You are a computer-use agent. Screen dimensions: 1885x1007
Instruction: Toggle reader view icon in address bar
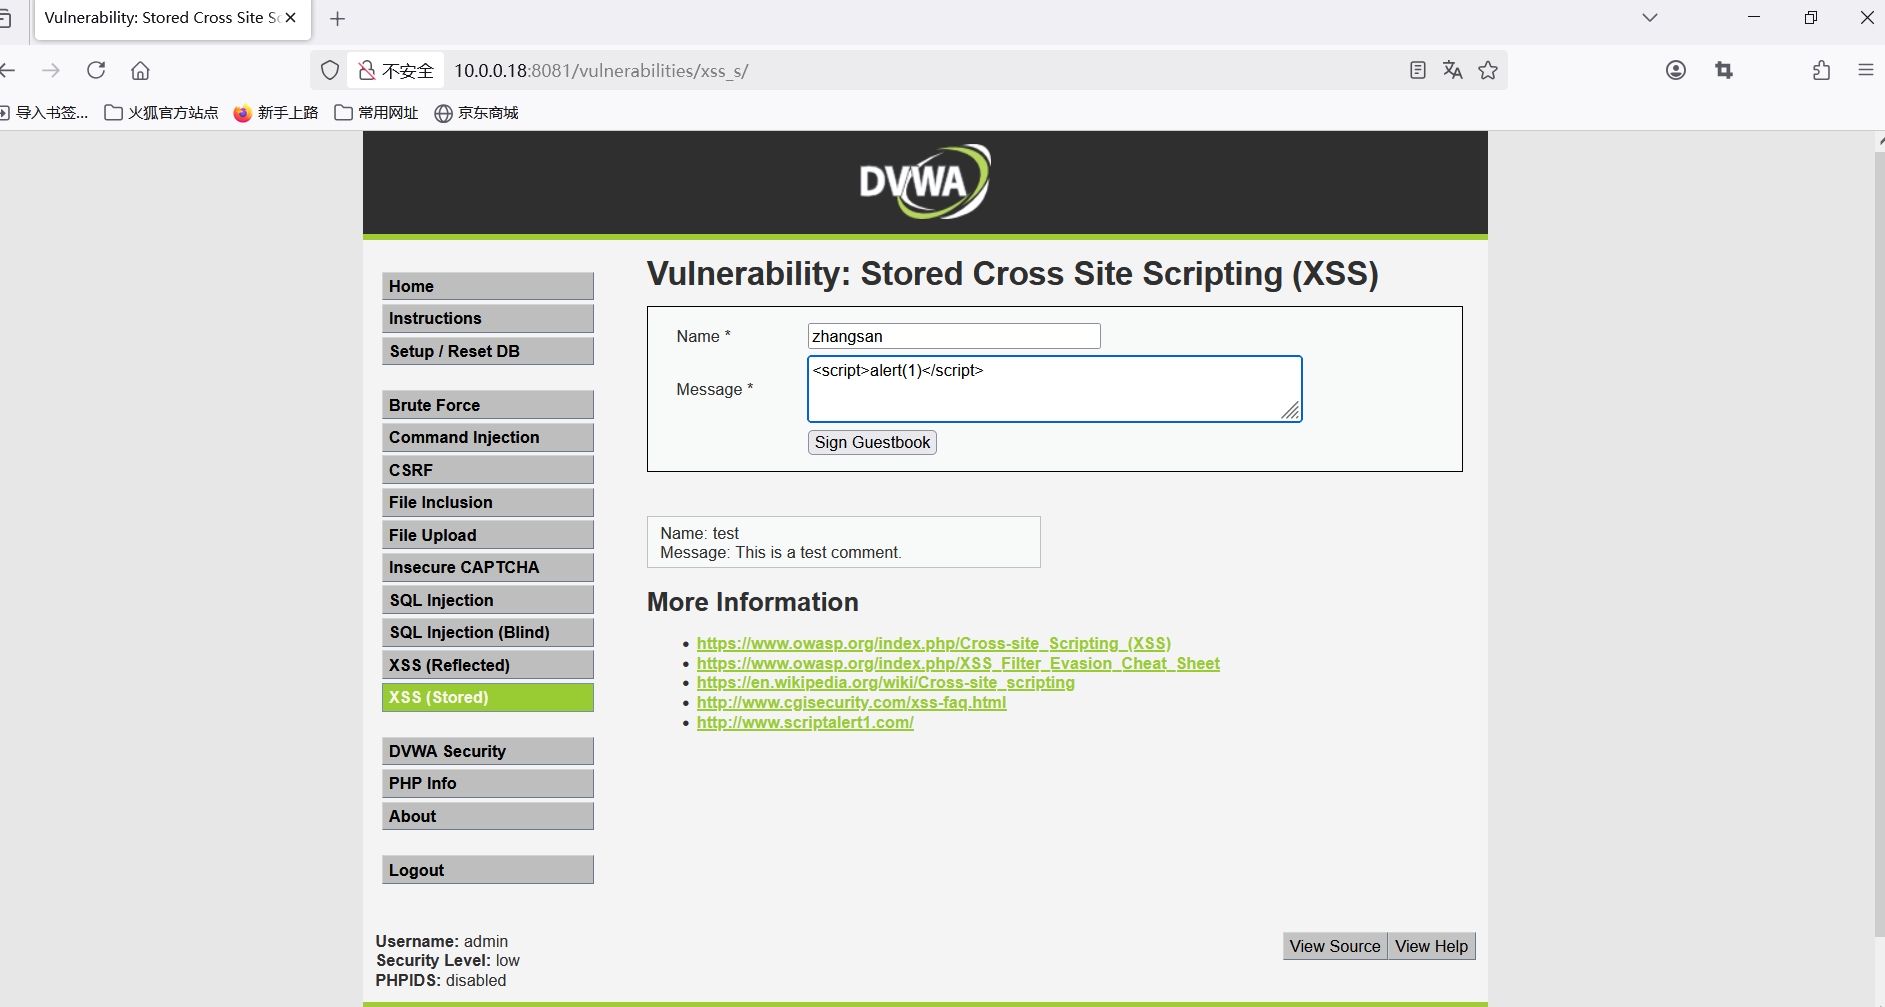coord(1417,70)
